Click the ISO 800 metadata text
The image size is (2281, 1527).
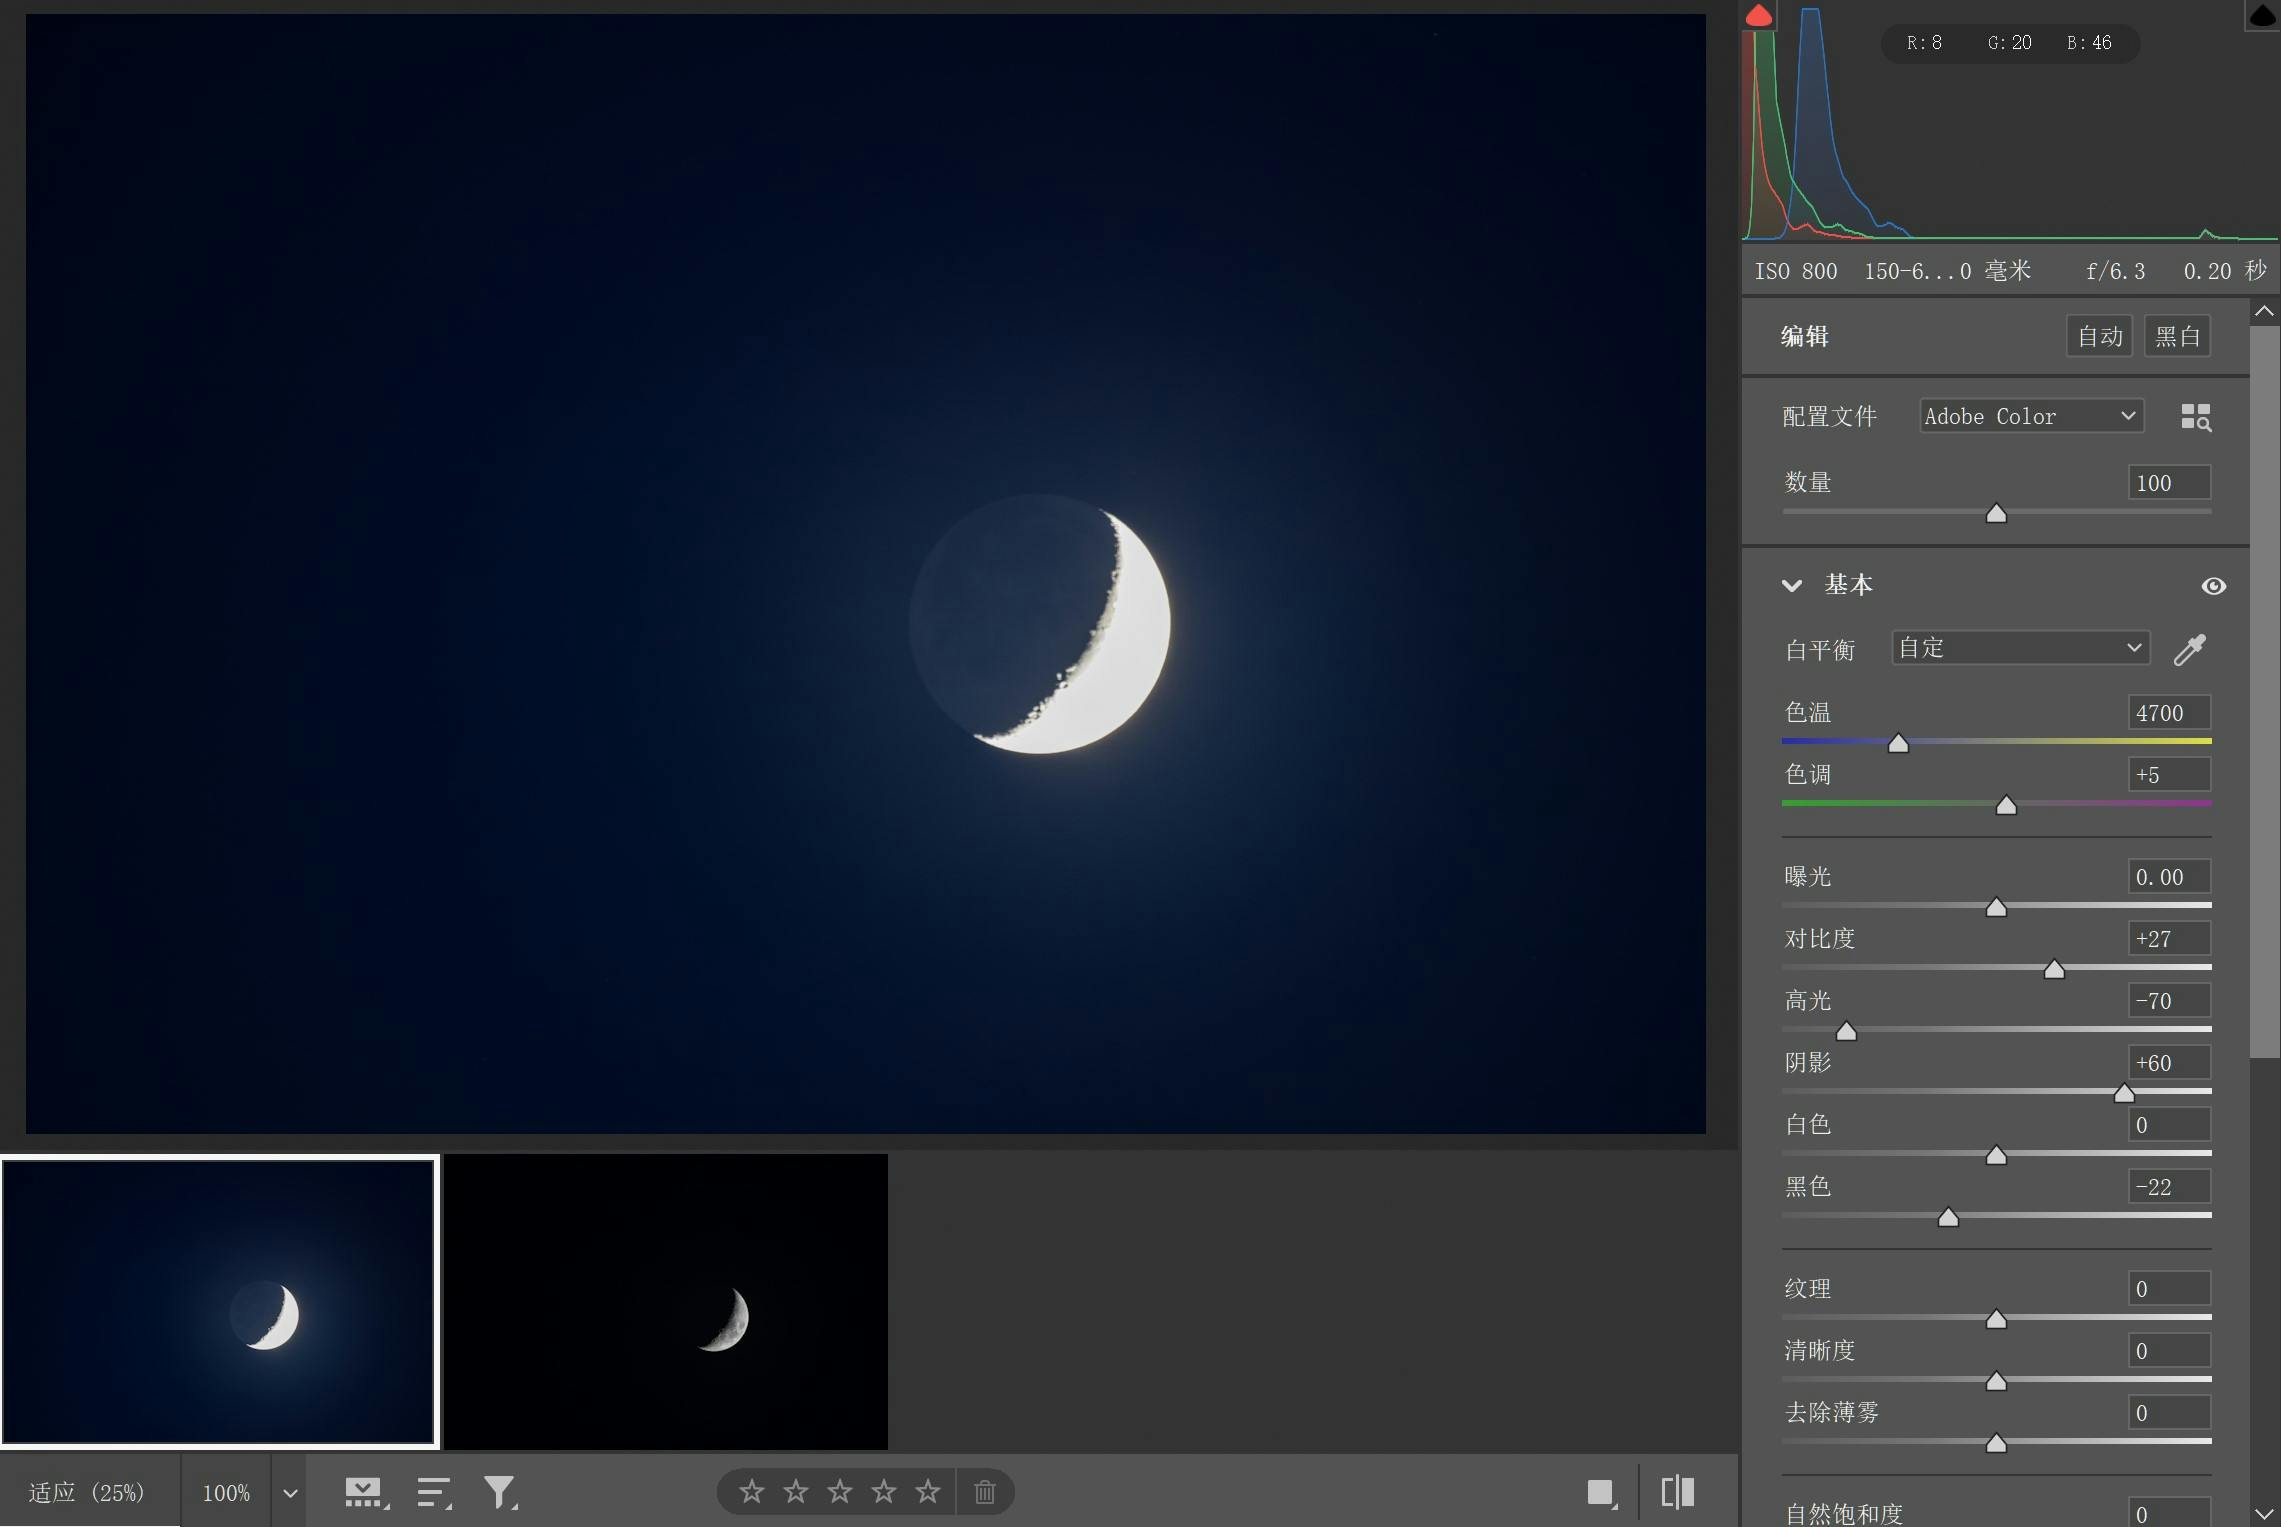click(1796, 271)
